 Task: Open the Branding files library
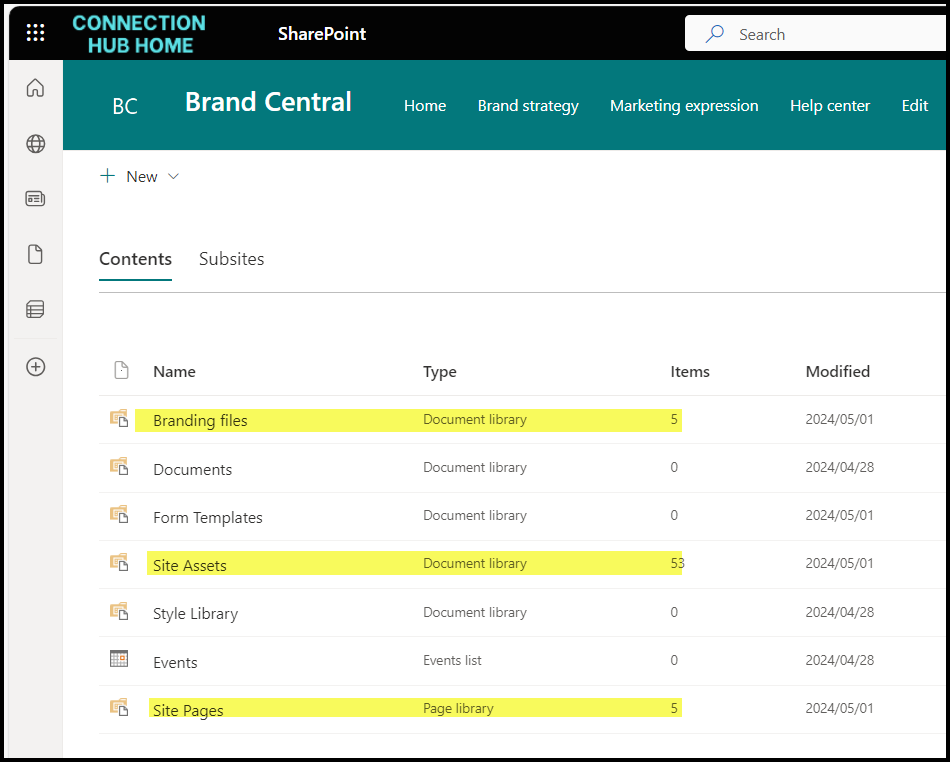click(199, 420)
